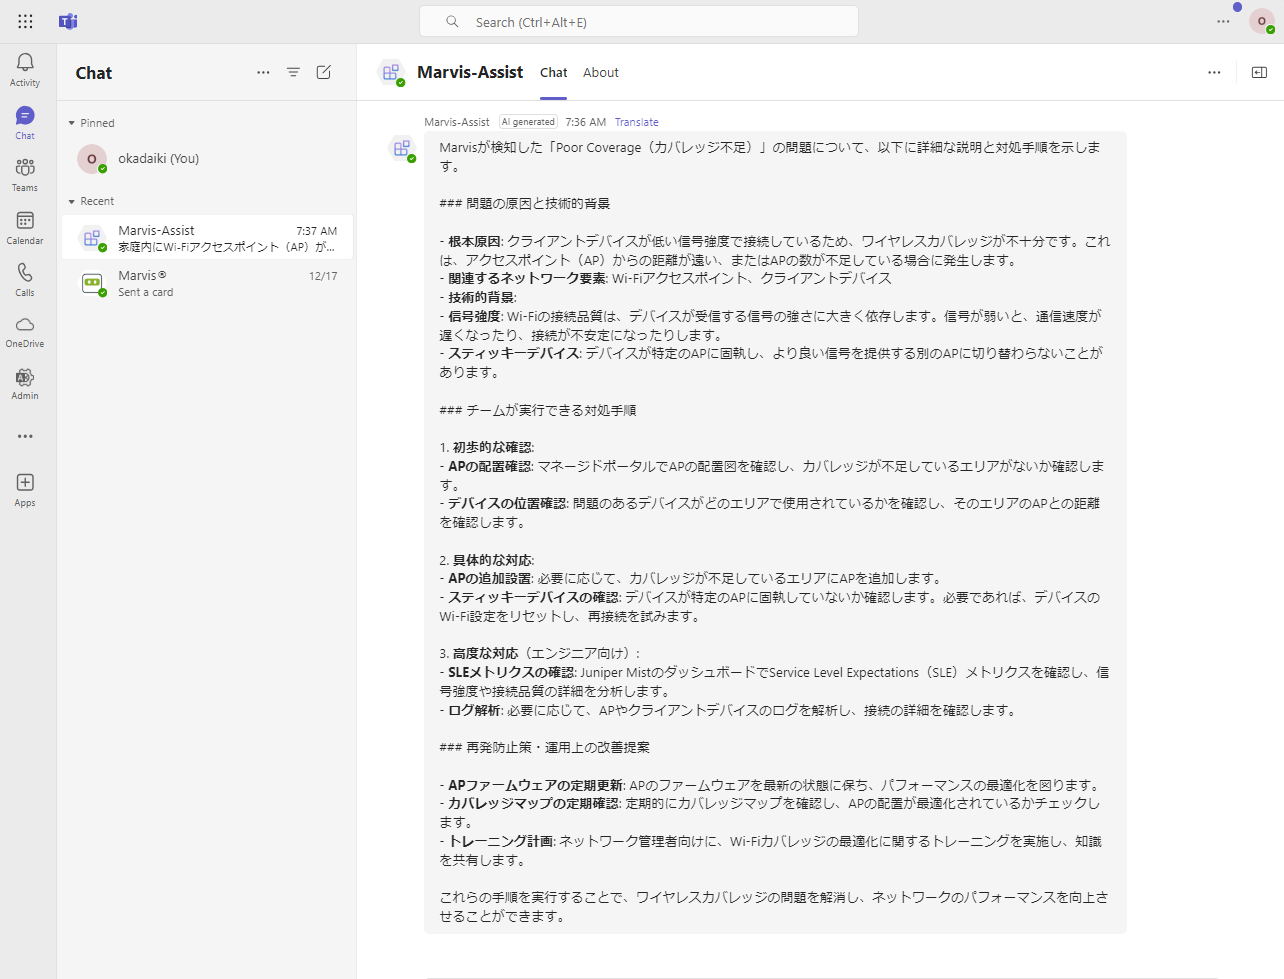Select the Chat tab in Marvis-Assist

pos(553,72)
